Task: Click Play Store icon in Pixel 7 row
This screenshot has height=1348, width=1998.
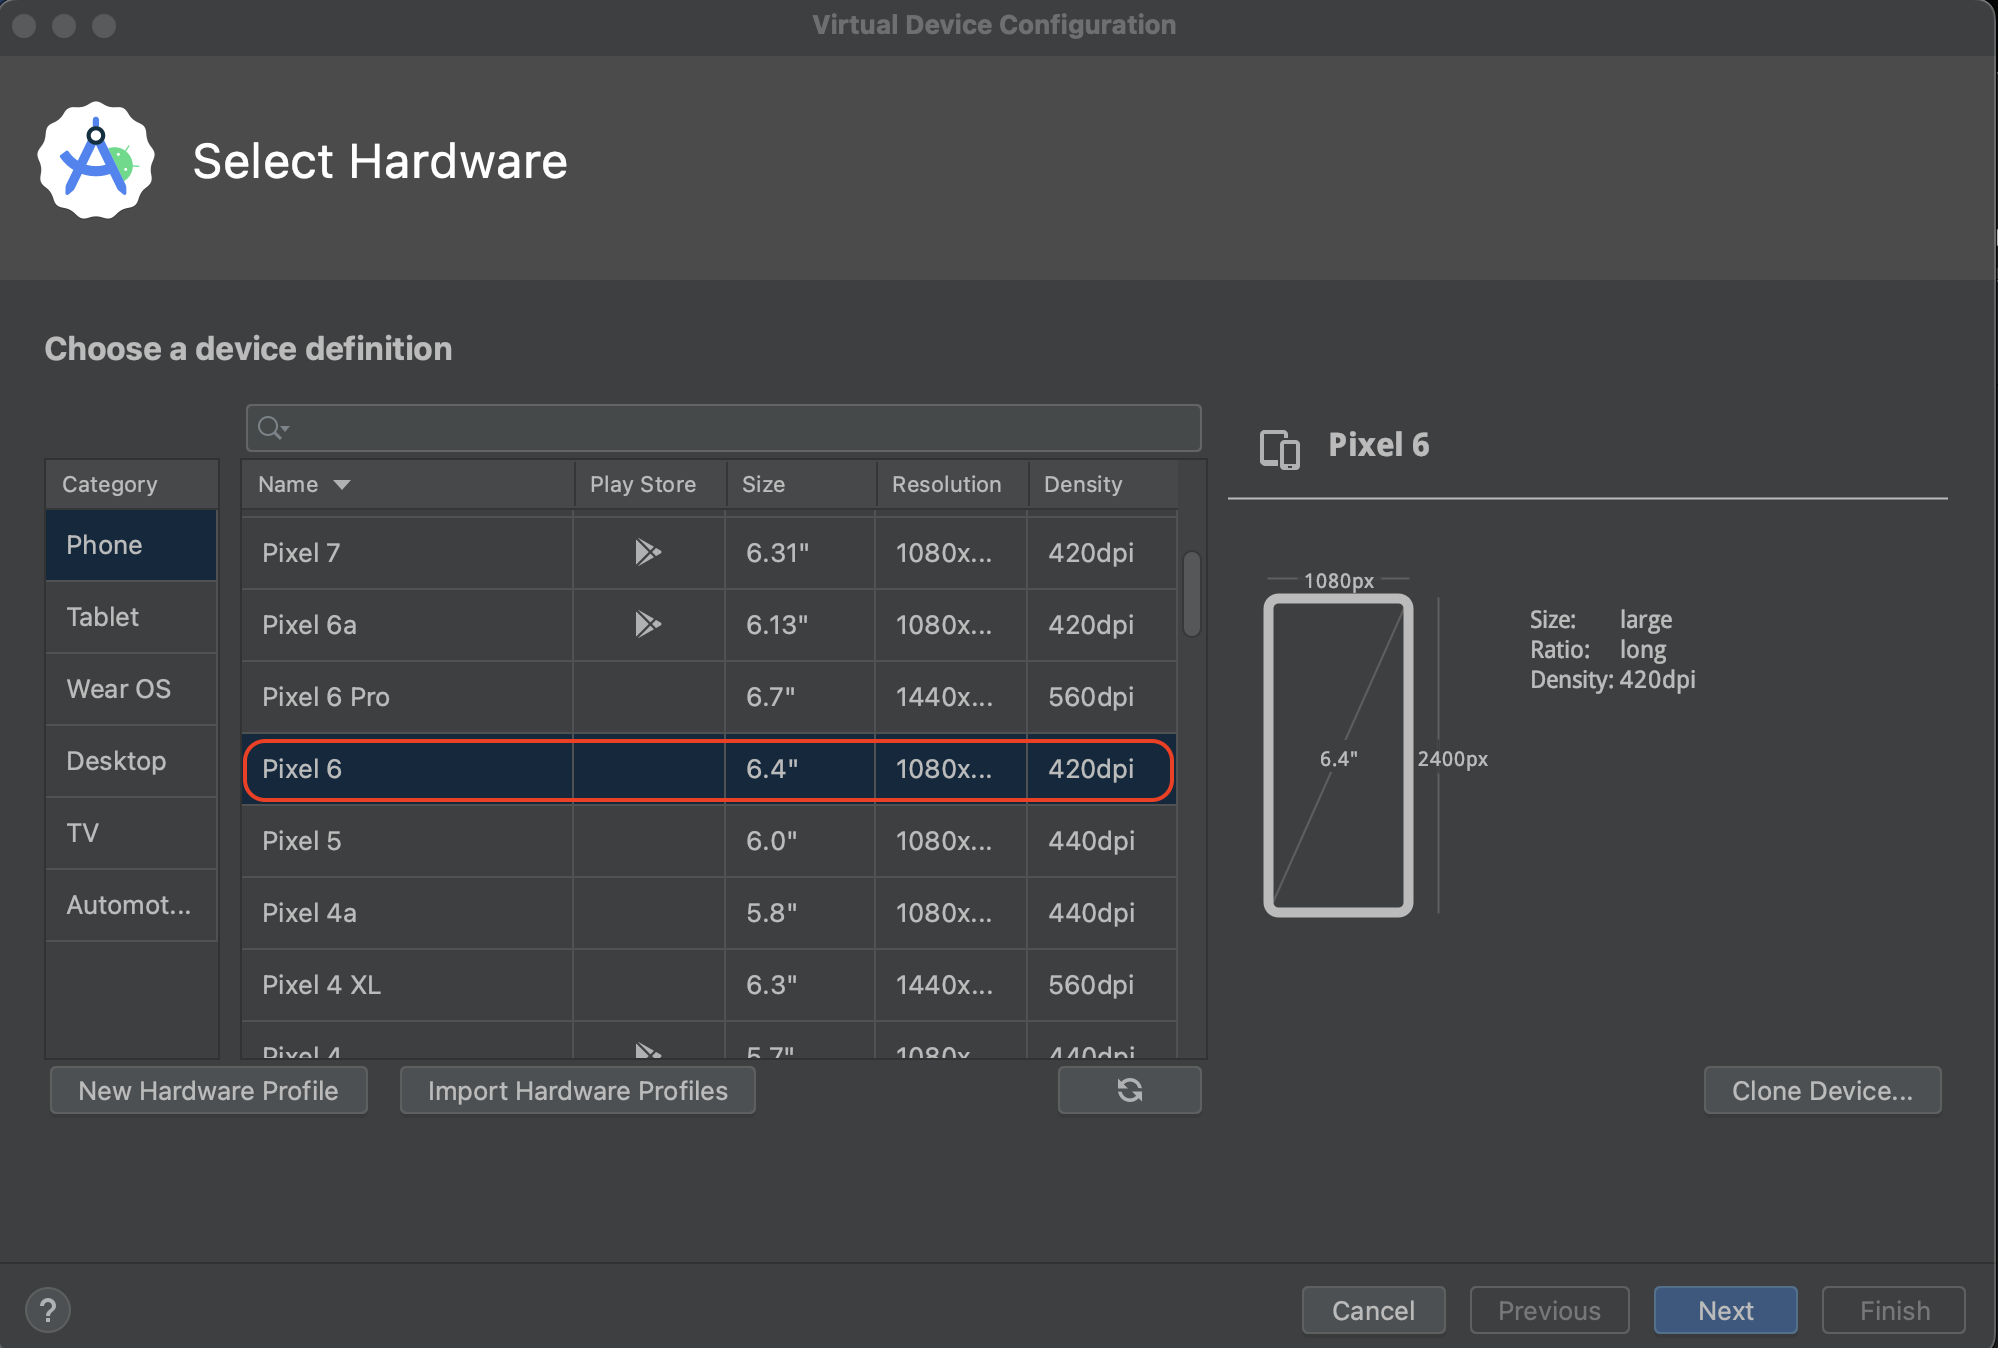Action: [x=648, y=552]
